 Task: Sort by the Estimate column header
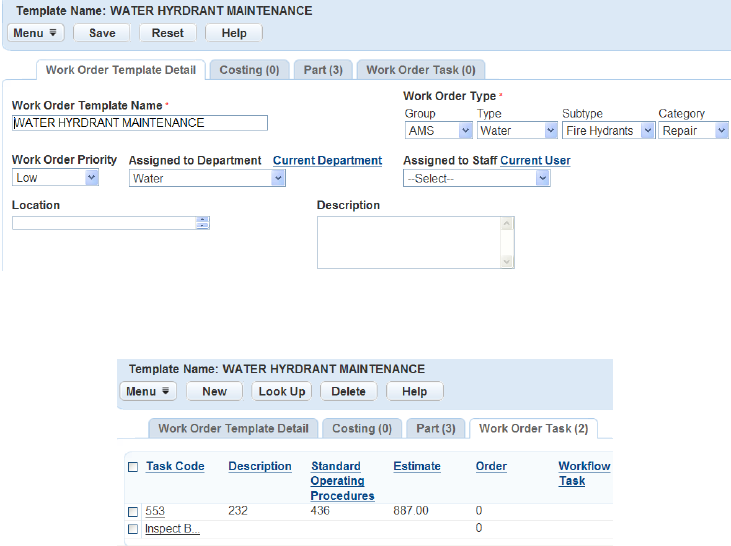417,466
